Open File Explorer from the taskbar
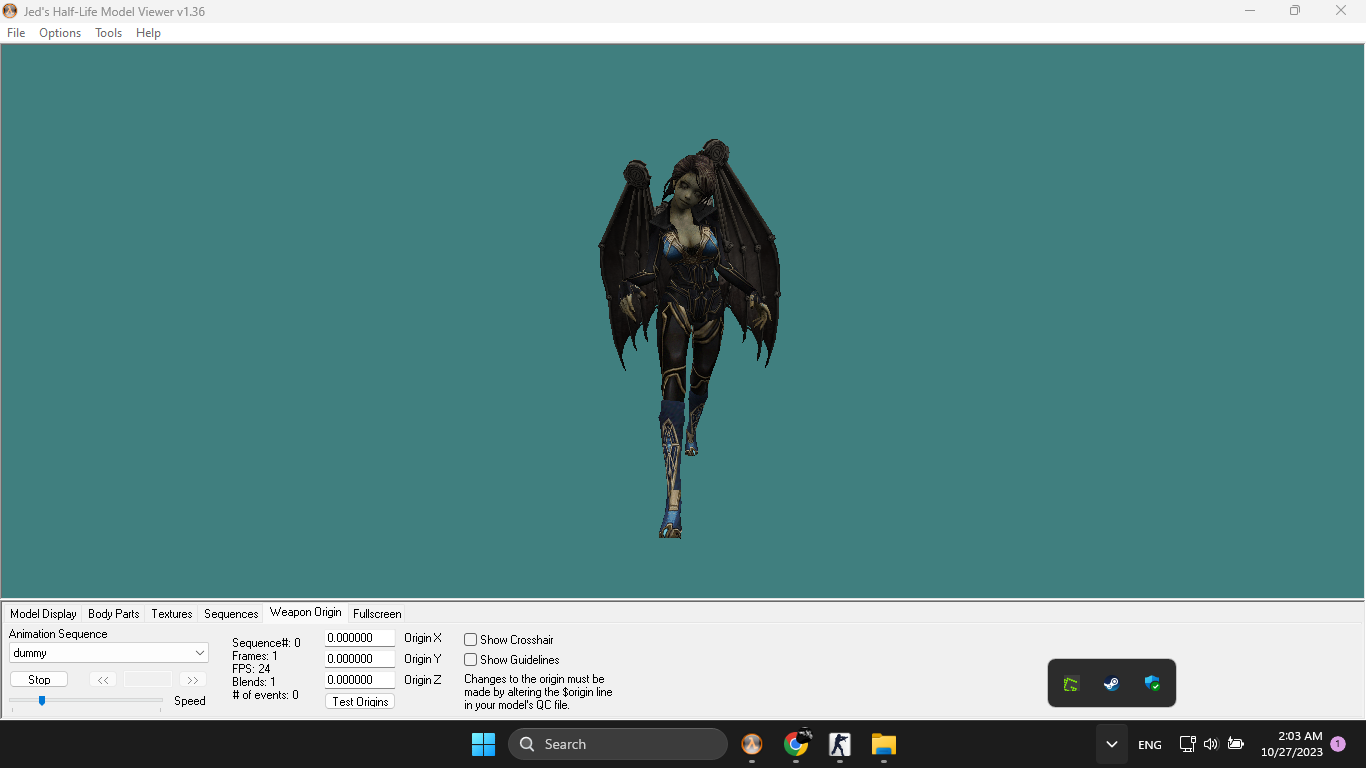Screen dimensions: 1366x768 [883, 744]
